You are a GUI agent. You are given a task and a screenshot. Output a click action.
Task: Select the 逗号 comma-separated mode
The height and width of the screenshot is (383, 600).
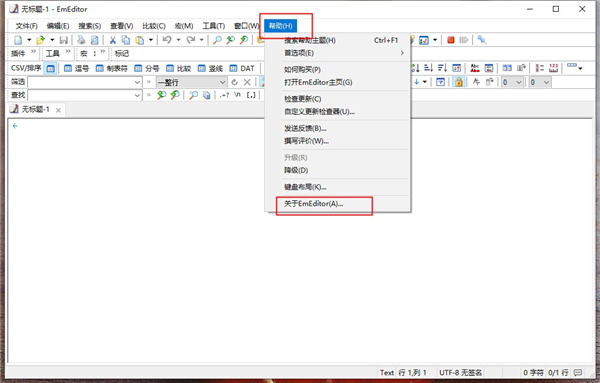[x=76, y=68]
